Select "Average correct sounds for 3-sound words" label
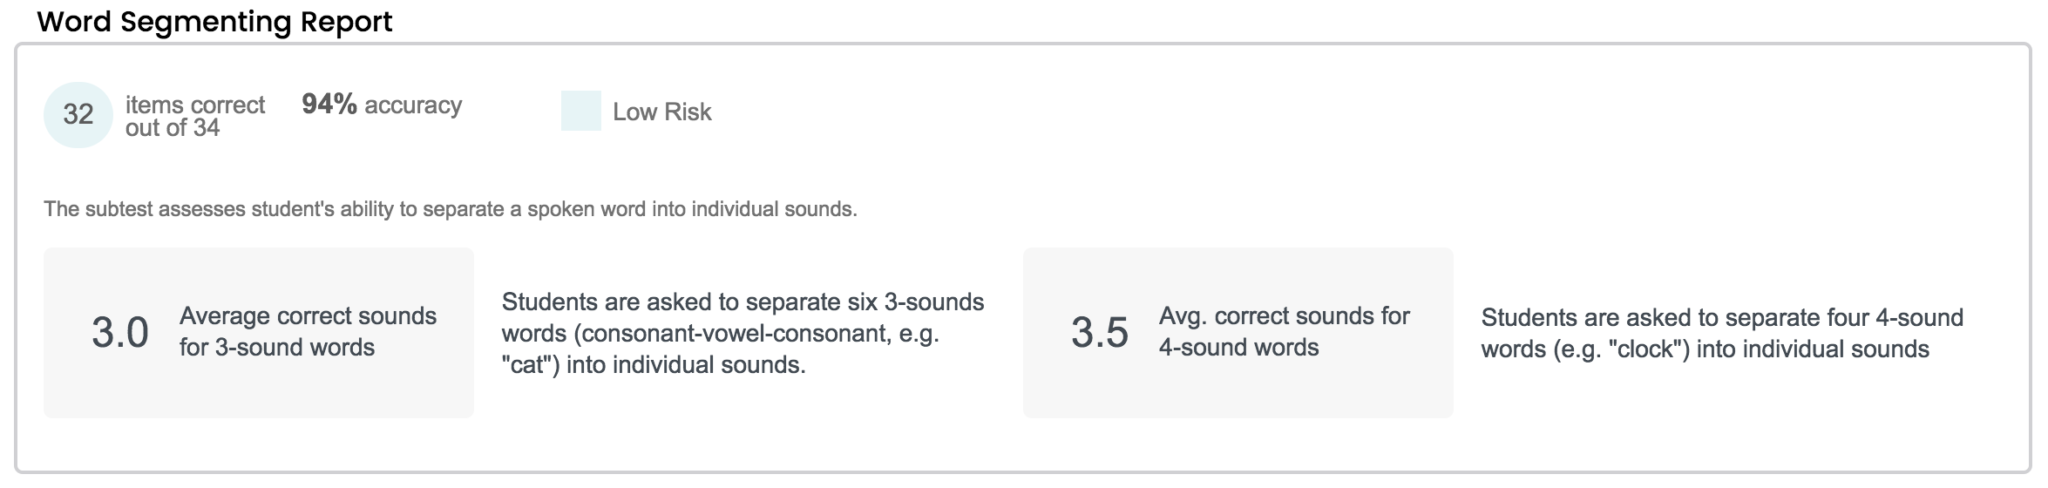 [307, 332]
